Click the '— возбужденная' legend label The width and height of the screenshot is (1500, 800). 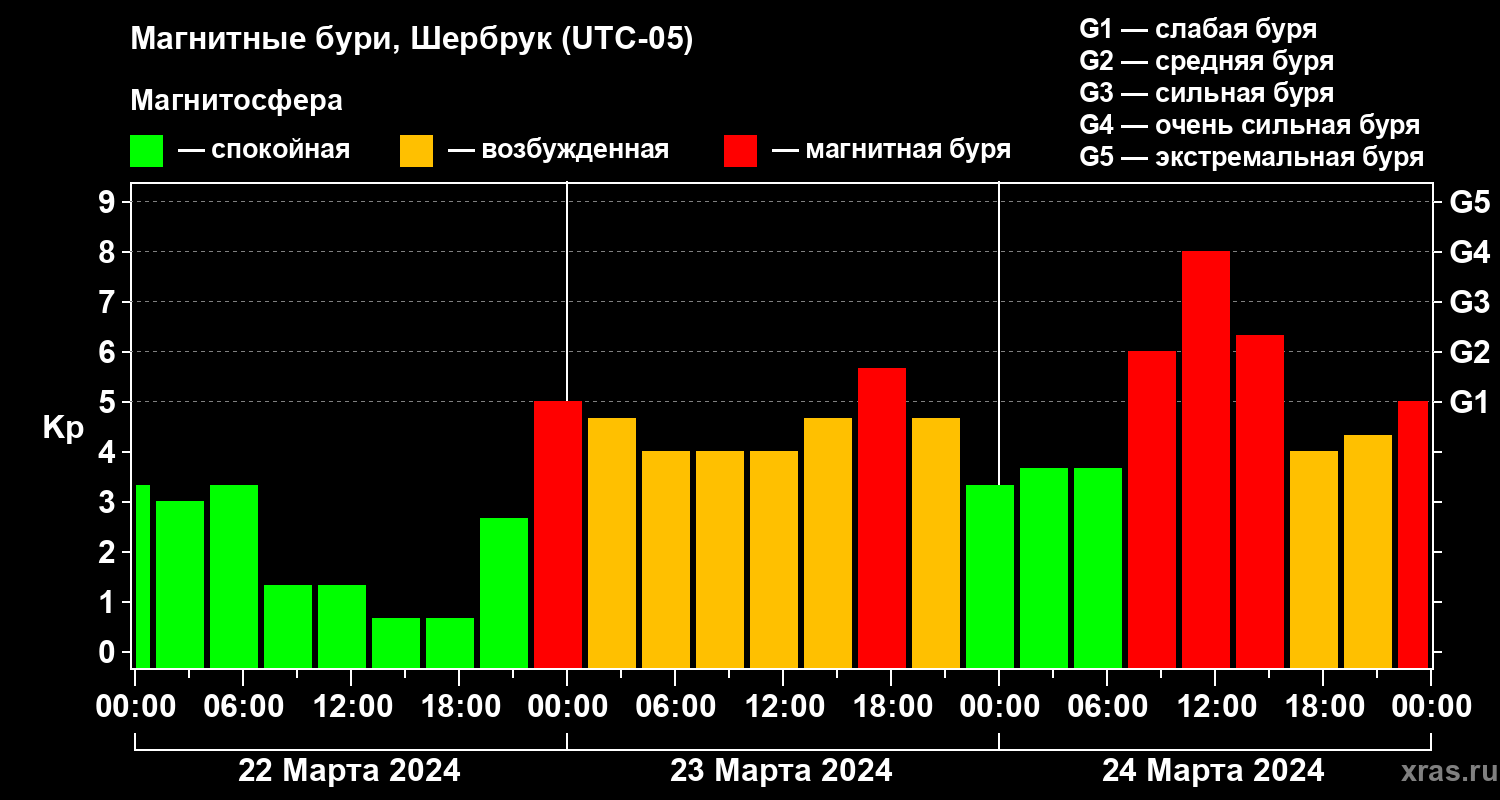(558, 151)
